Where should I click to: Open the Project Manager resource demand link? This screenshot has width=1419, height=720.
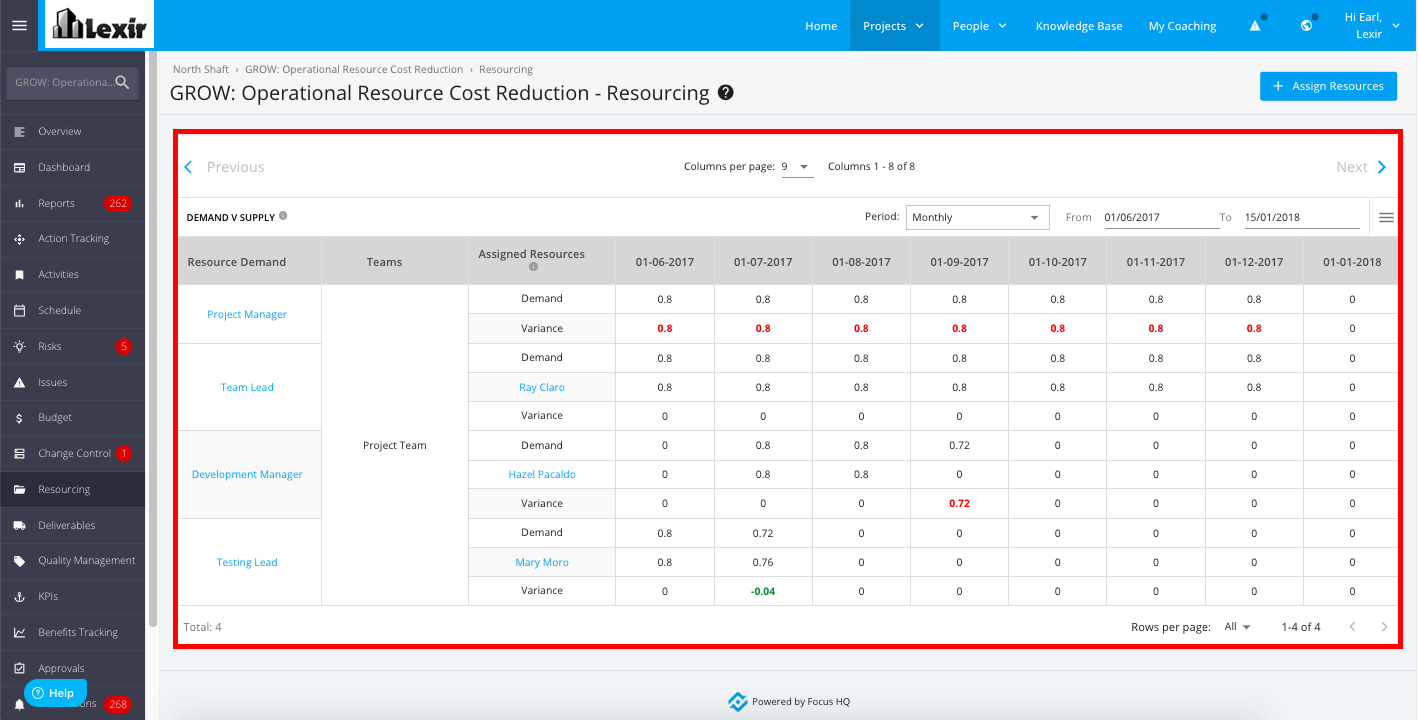(x=247, y=314)
